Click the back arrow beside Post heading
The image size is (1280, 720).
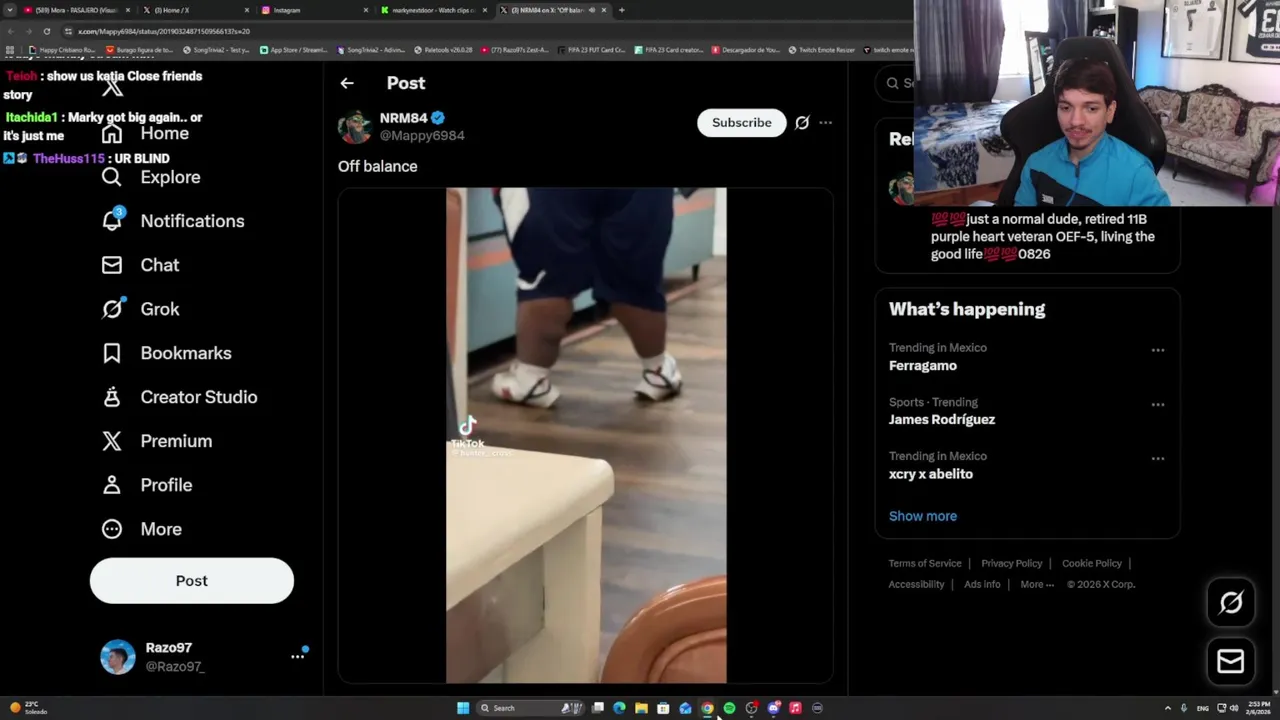(347, 83)
